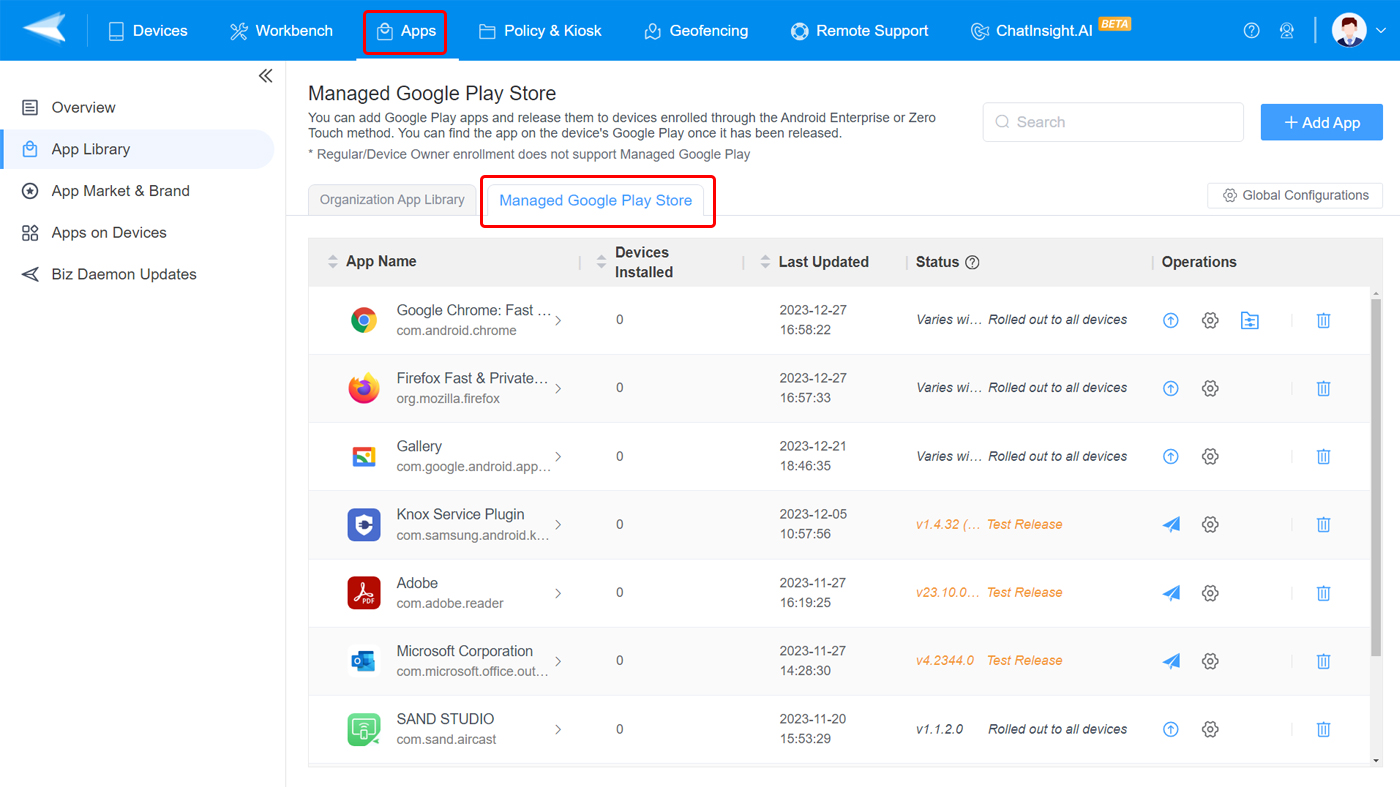The height and width of the screenshot is (787, 1400).
Task: Open settings gear for Knox Service Plugin
Action: pos(1210,524)
